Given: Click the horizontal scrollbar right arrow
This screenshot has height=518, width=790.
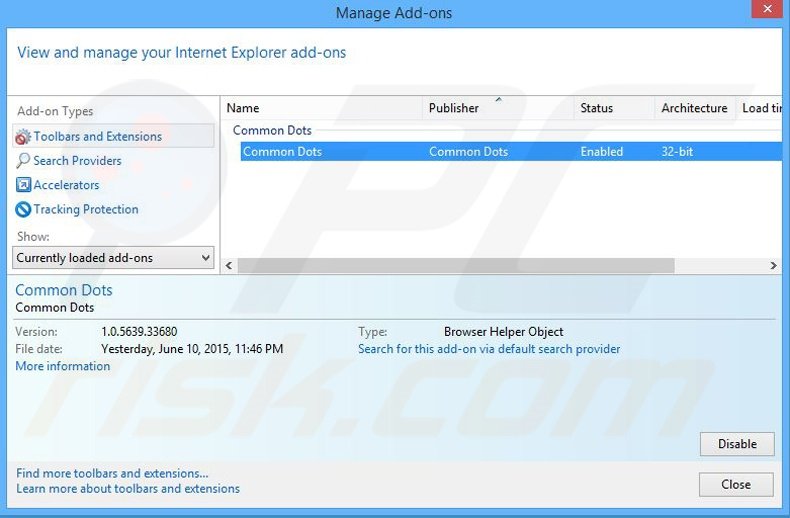Looking at the screenshot, I should (x=773, y=266).
